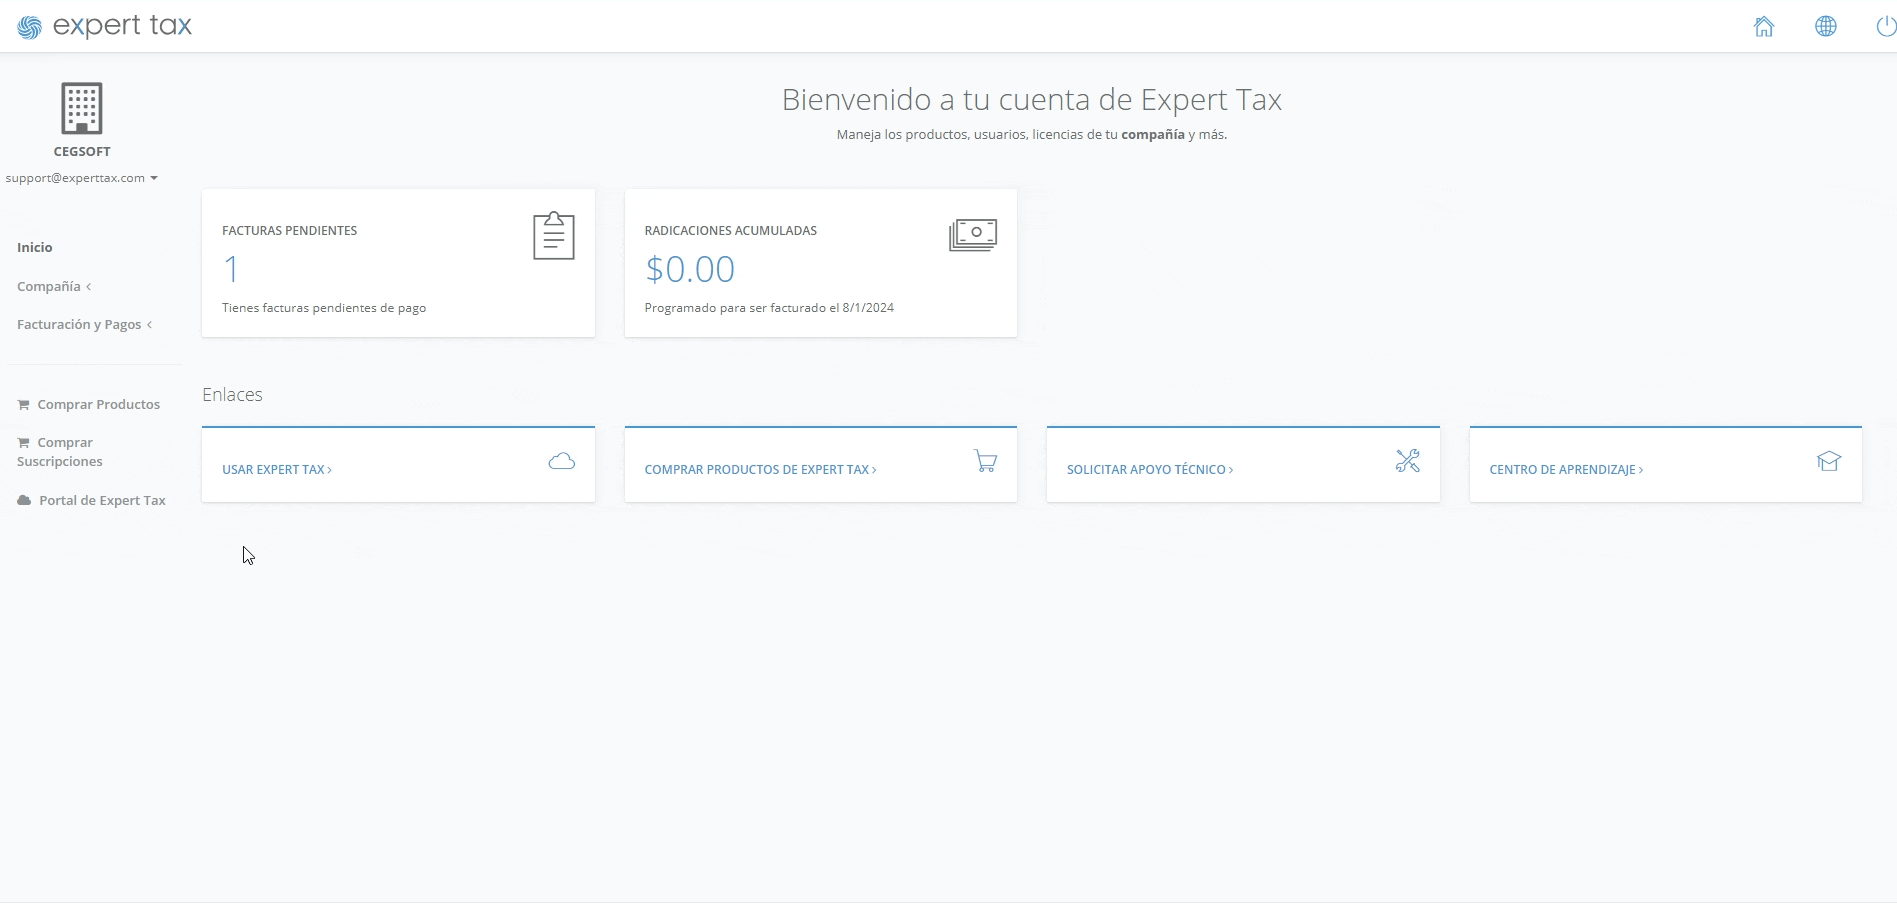This screenshot has height=916, width=1897.
Task: Click text 'Programado para ser facturado el 8/1/2024'
Action: tap(769, 308)
